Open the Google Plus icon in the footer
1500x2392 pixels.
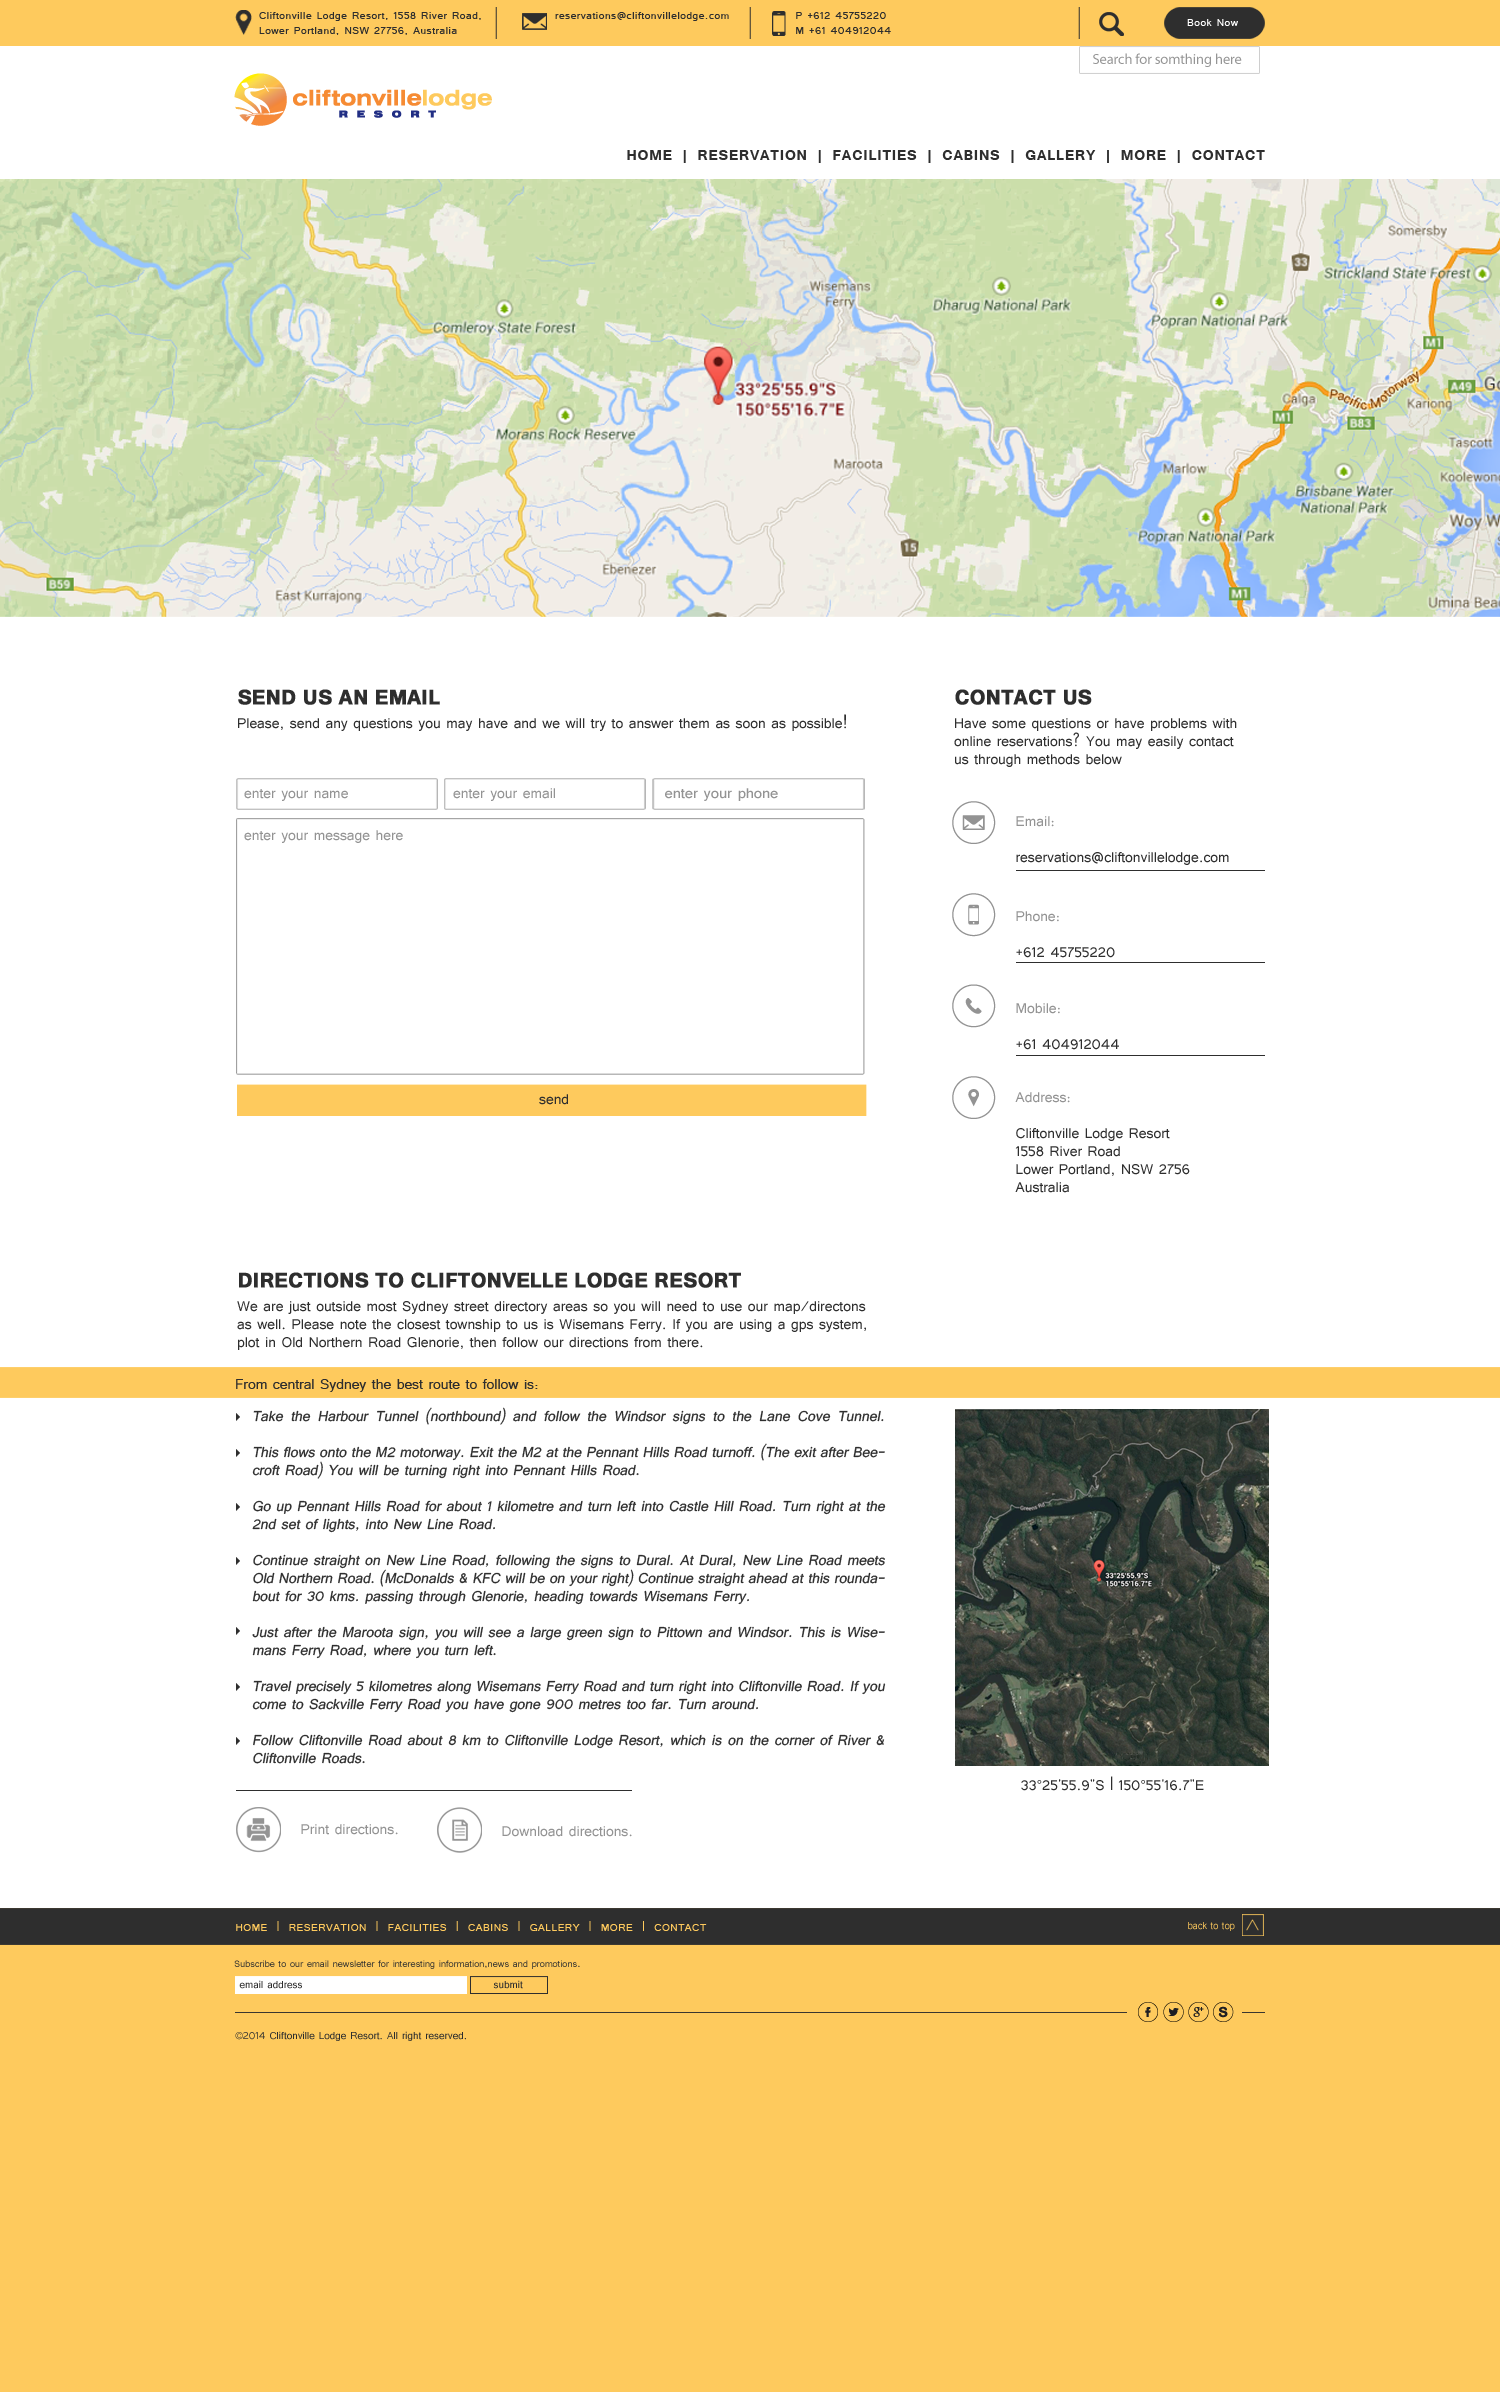point(1198,2012)
